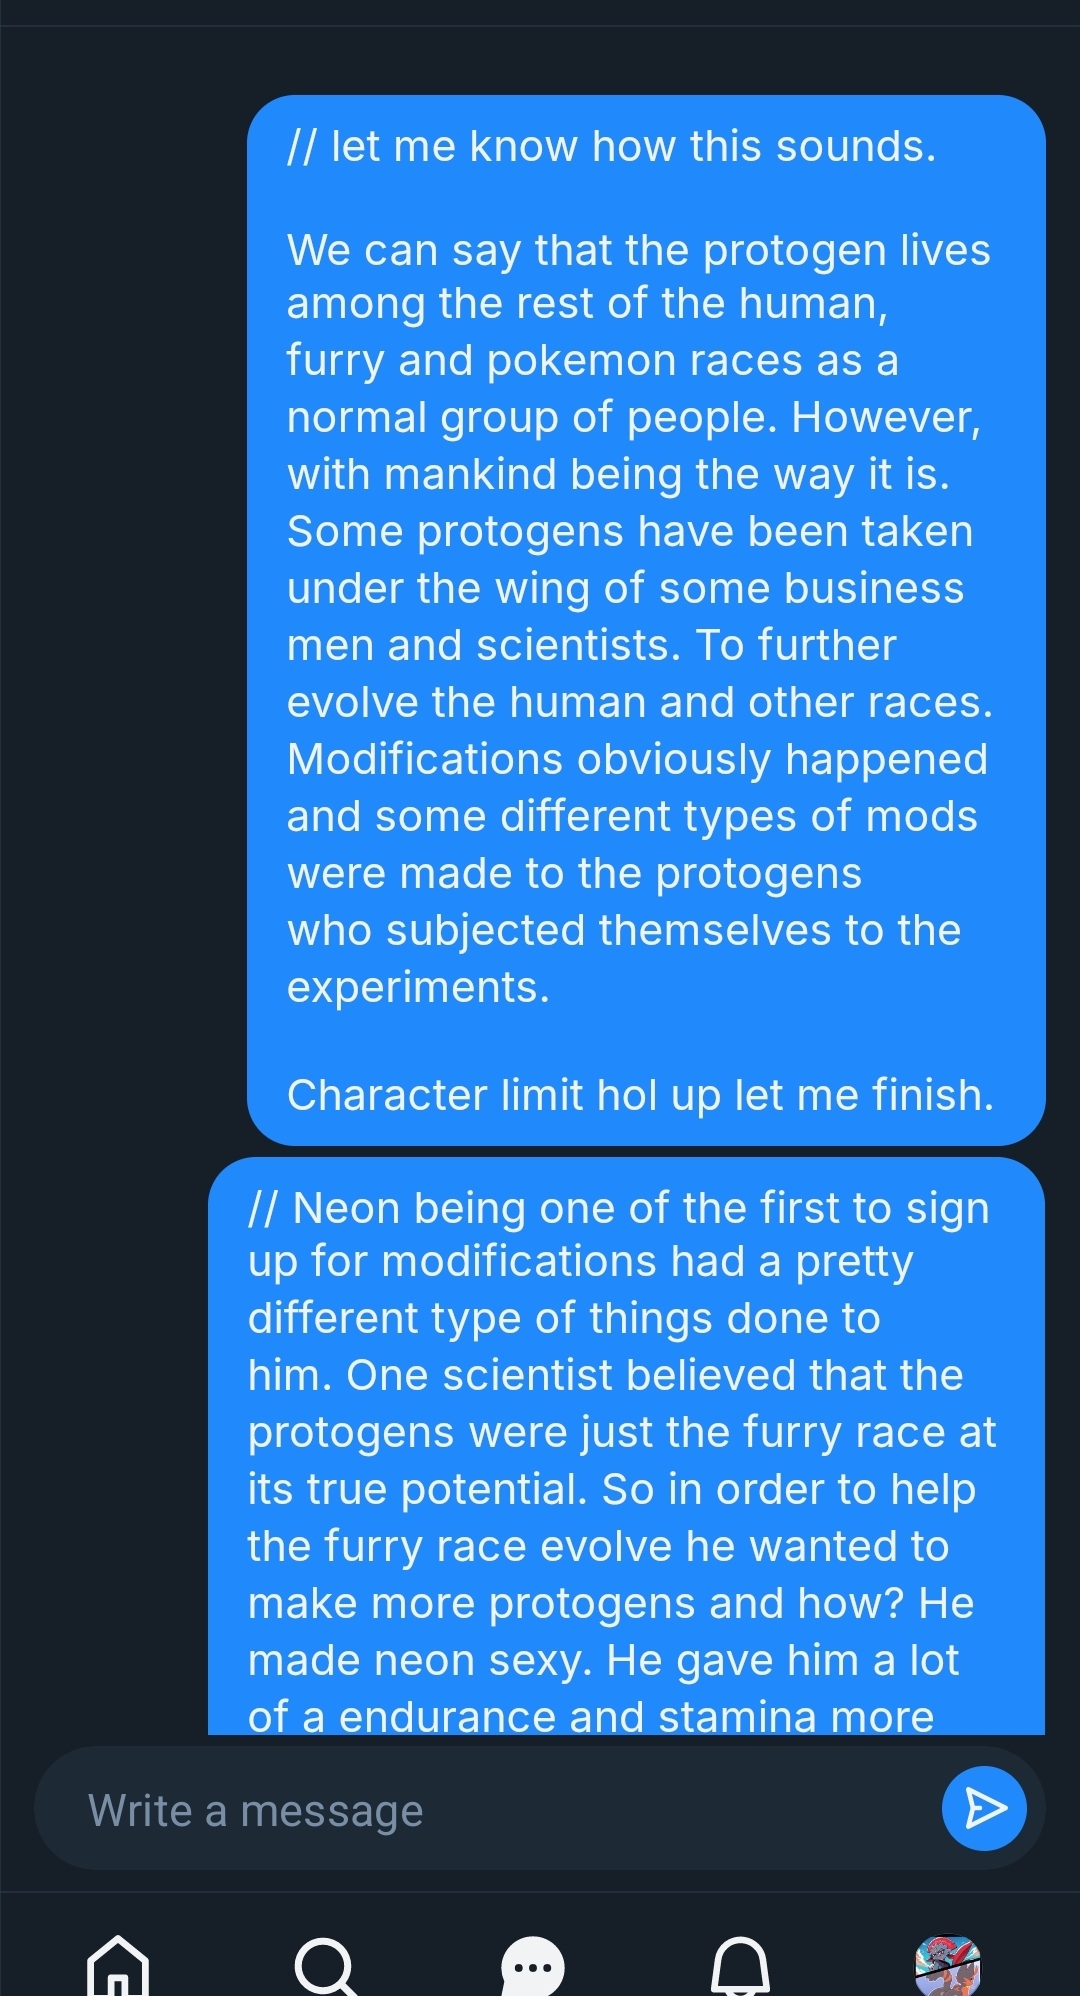
Task: Go to the Home tab icon
Action: click(118, 1966)
